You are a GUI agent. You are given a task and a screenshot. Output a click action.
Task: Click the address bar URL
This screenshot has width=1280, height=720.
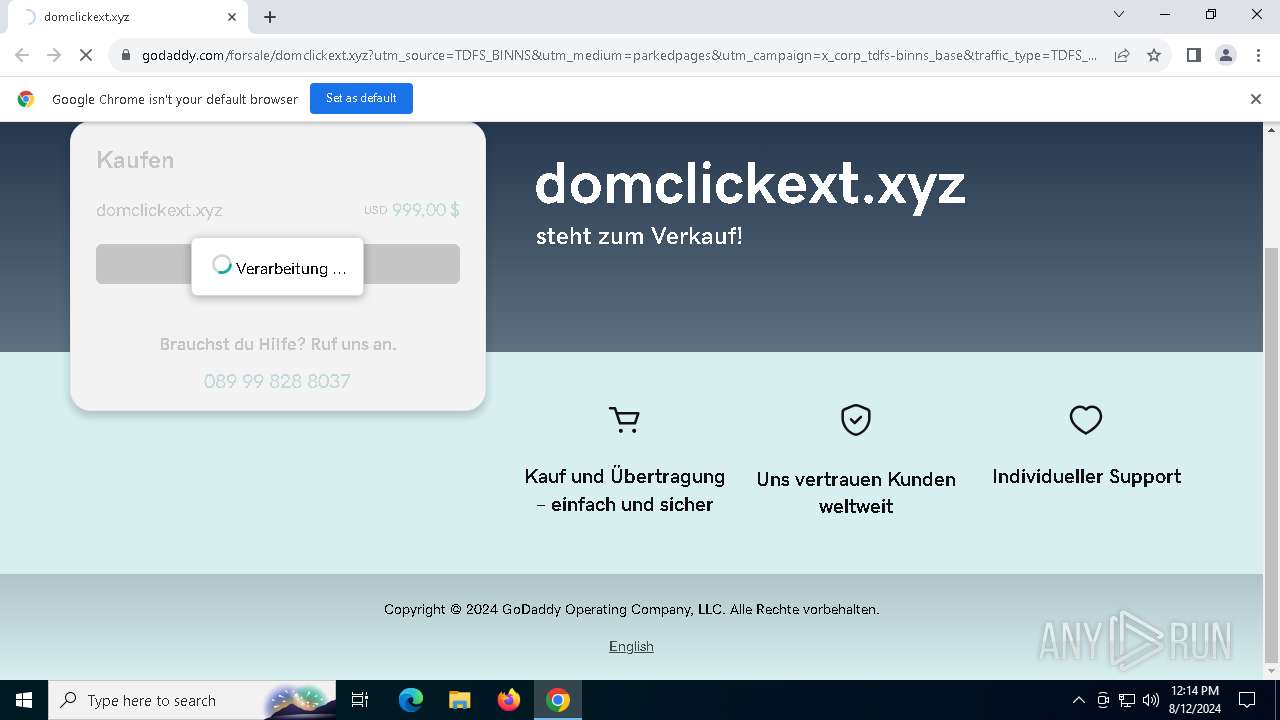pyautogui.click(x=619, y=56)
